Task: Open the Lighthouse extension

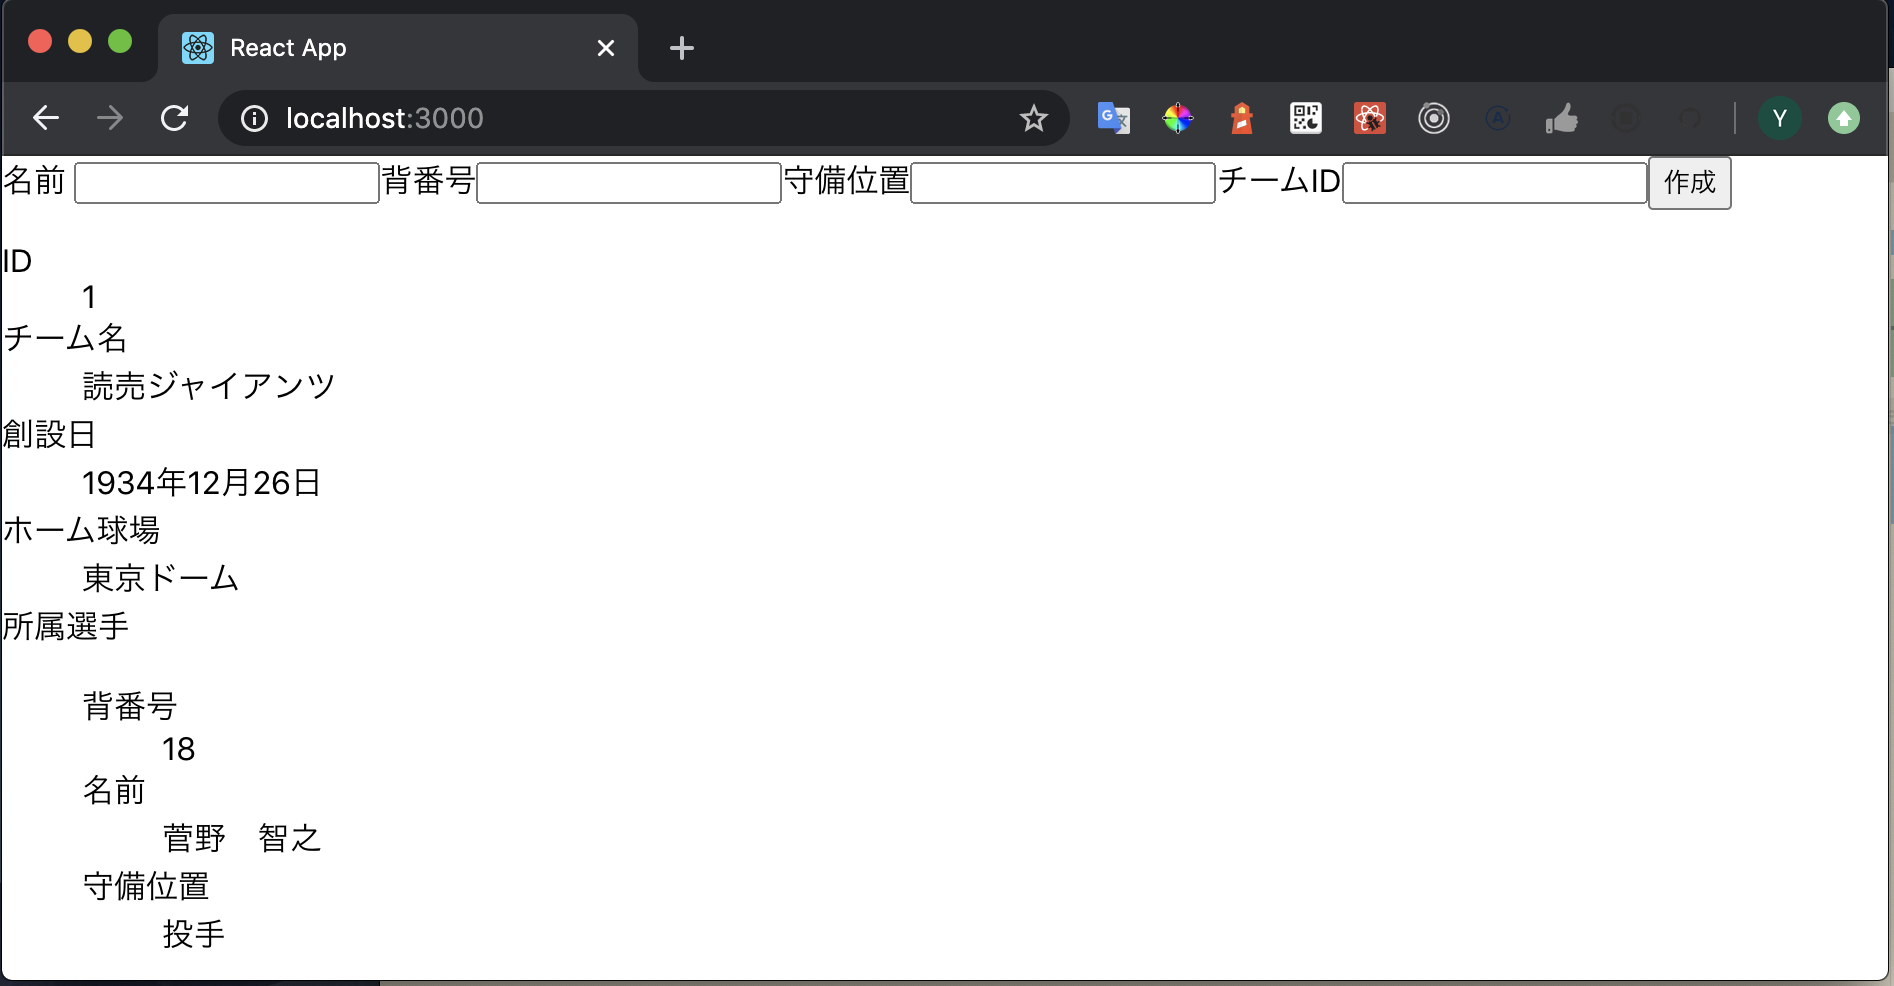Action: 1242,118
